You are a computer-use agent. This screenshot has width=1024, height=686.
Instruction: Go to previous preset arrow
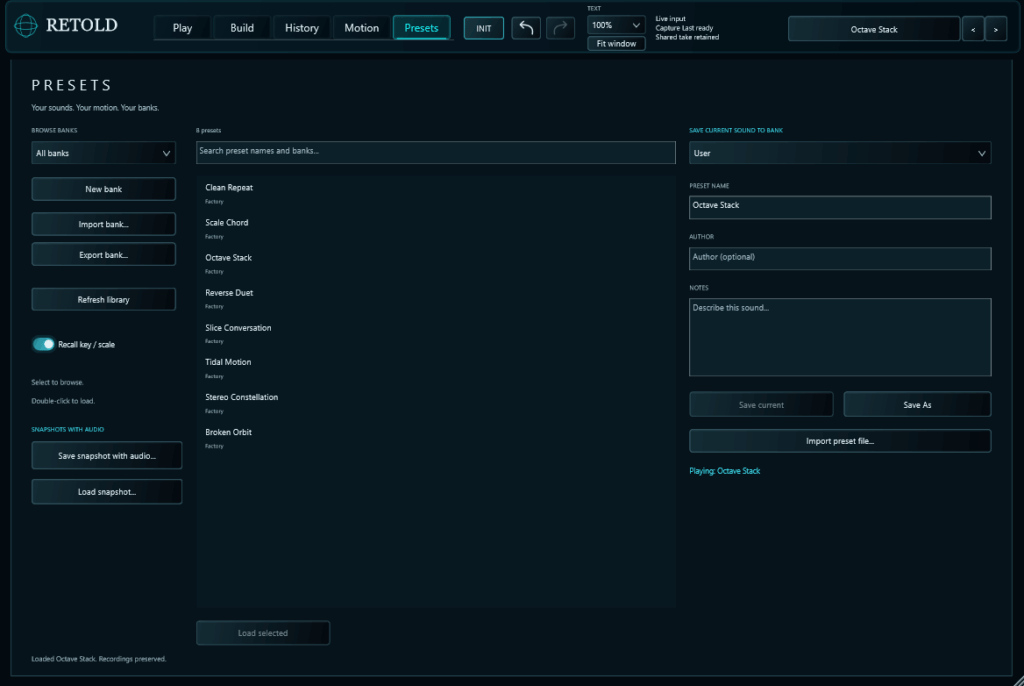973,29
